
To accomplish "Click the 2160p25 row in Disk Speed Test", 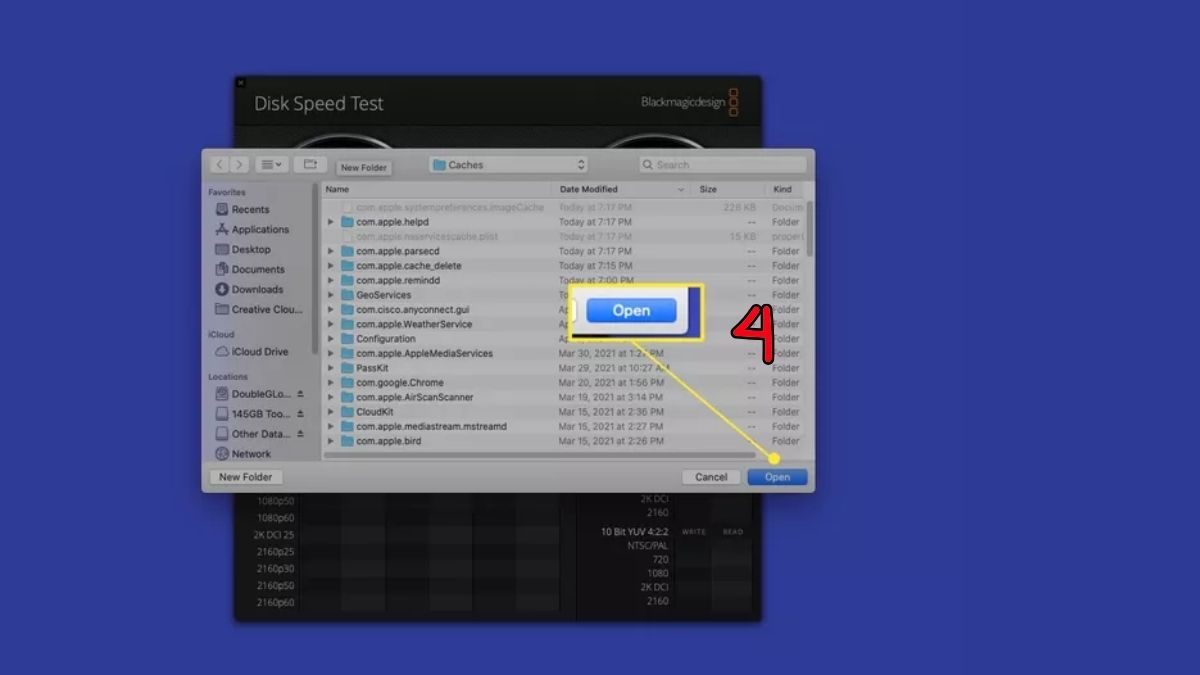I will 276,552.
